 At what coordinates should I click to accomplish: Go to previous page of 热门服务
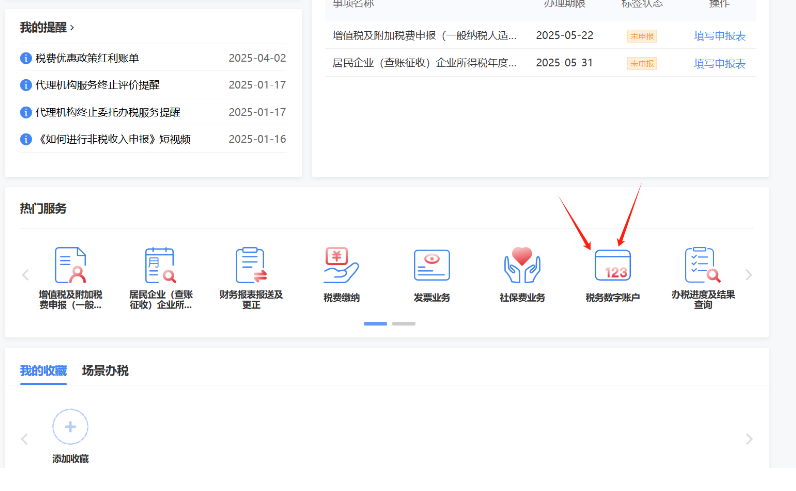[25, 275]
